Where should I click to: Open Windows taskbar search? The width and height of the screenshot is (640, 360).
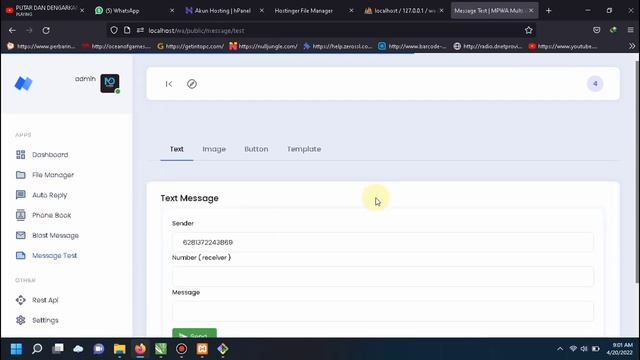tap(37, 349)
